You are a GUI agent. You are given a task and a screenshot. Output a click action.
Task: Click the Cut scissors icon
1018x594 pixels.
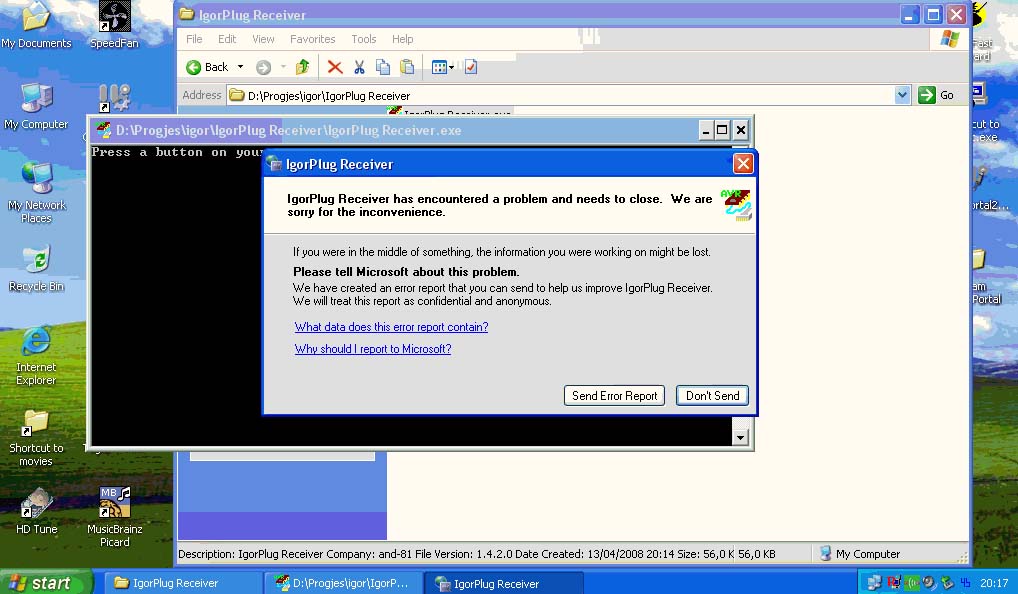[359, 67]
